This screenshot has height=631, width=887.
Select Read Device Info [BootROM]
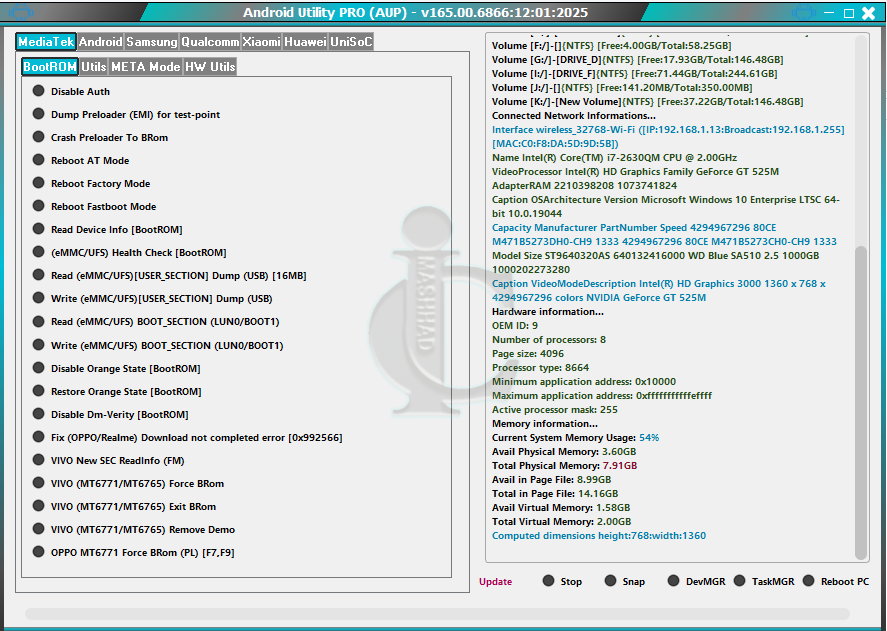[39, 229]
